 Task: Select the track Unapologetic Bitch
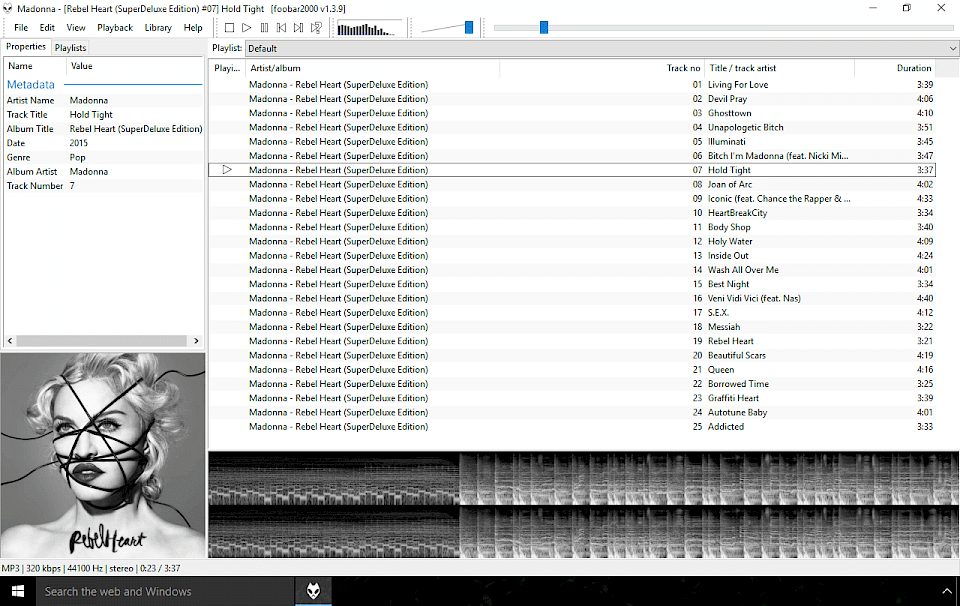point(572,127)
